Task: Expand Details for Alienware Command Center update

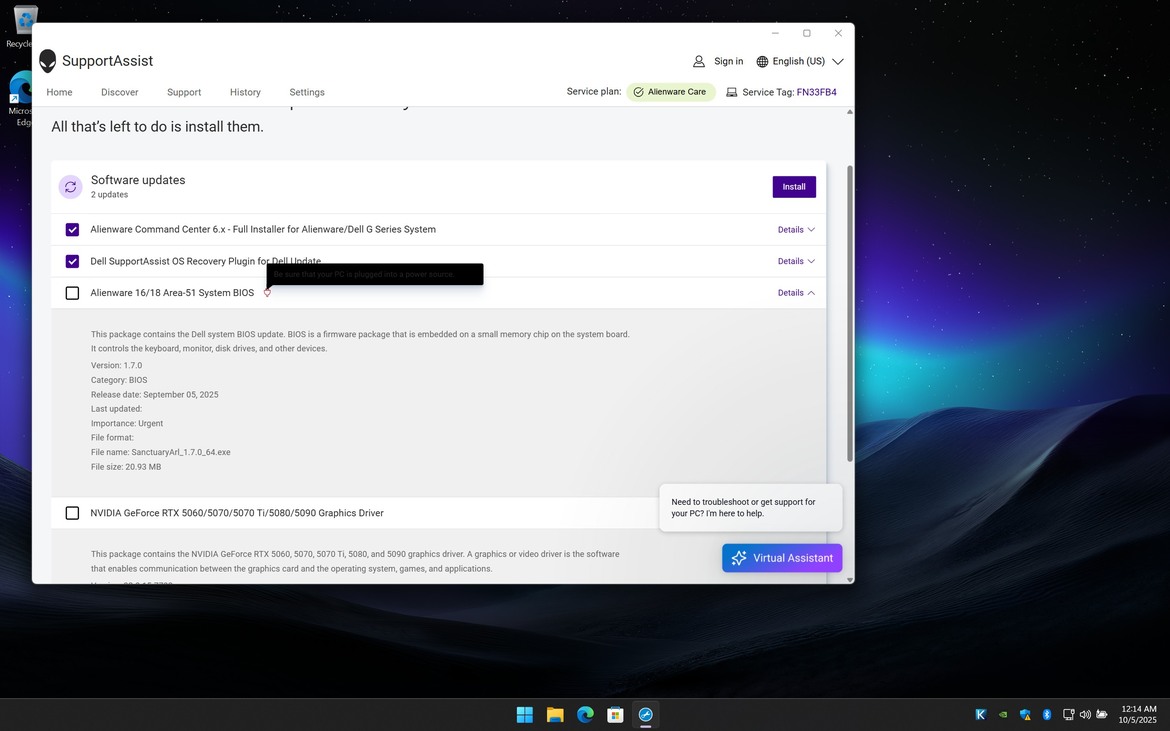Action: [795, 229]
